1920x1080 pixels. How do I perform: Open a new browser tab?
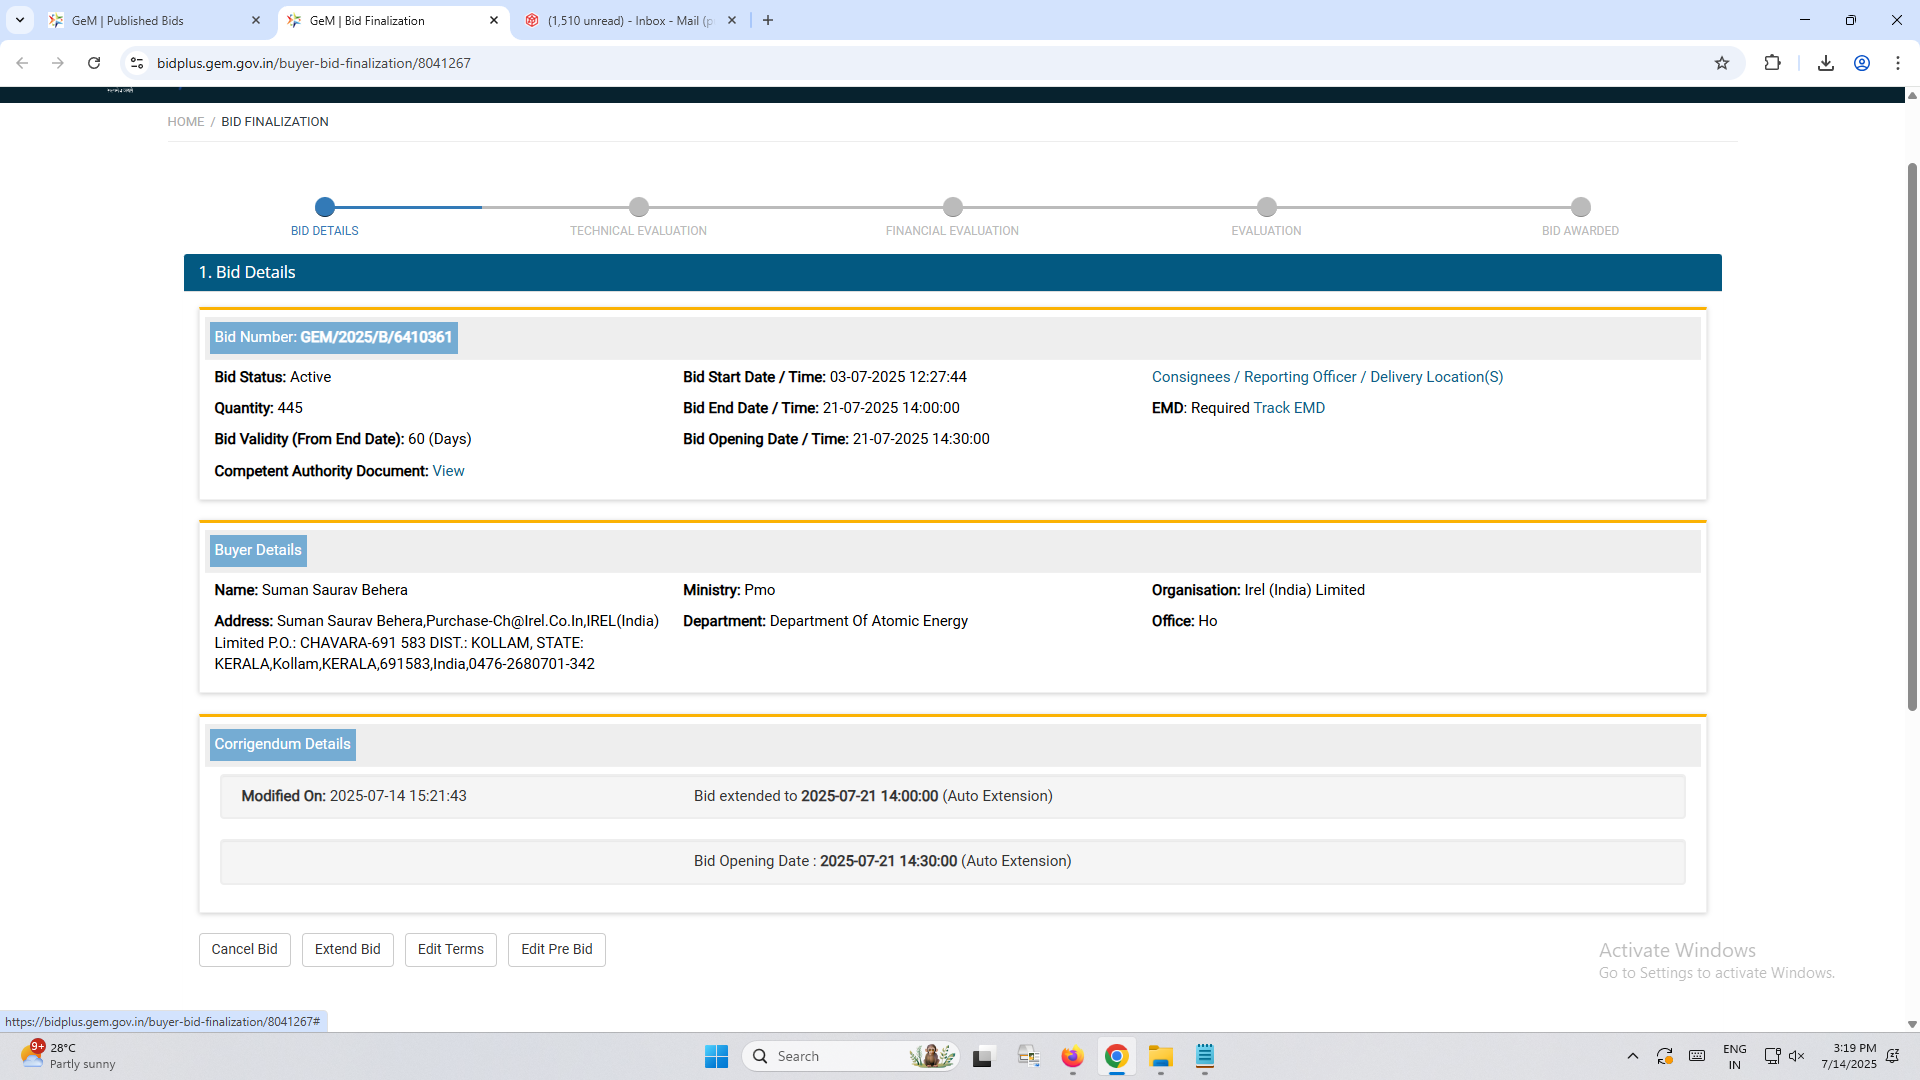[x=768, y=20]
